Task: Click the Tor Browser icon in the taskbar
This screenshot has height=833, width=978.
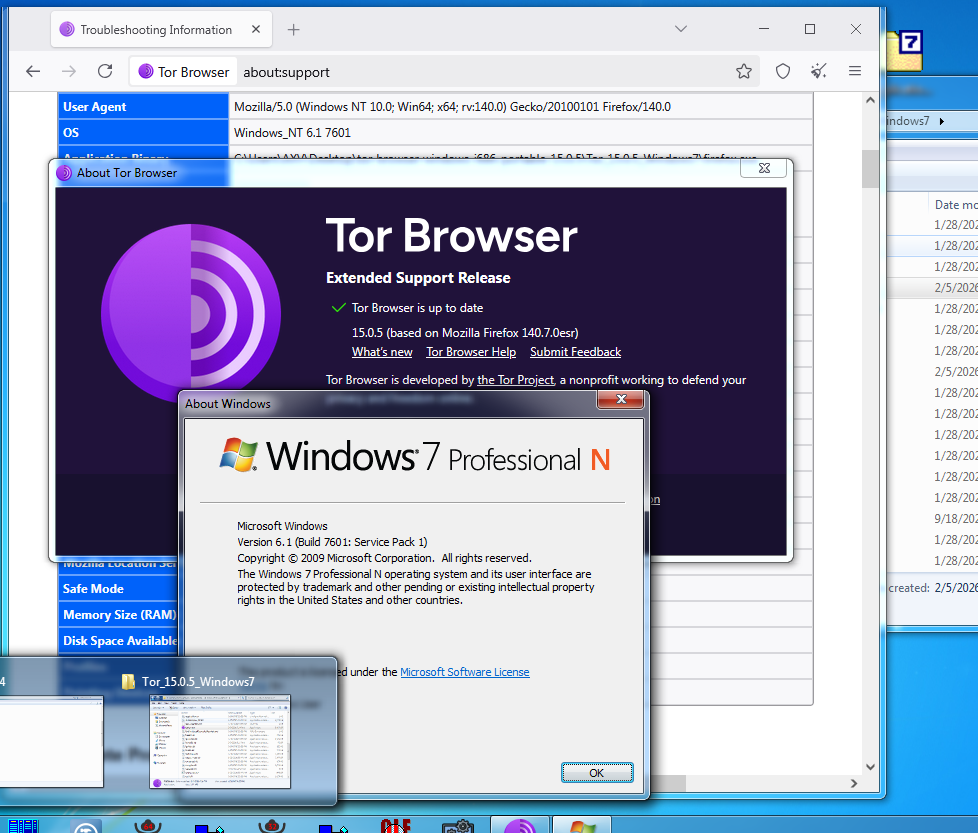Action: (519, 825)
